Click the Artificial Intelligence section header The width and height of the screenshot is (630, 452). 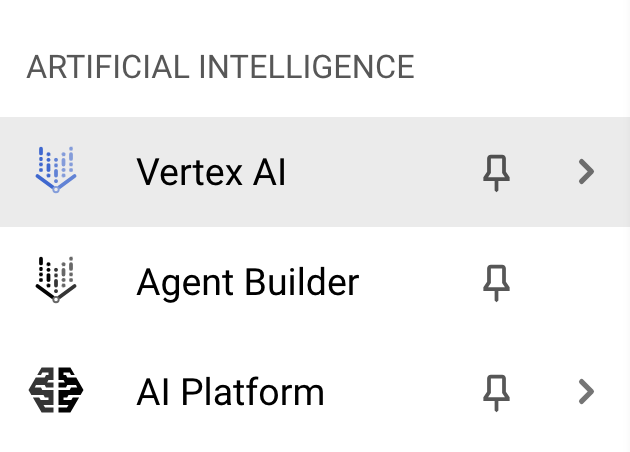(220, 68)
